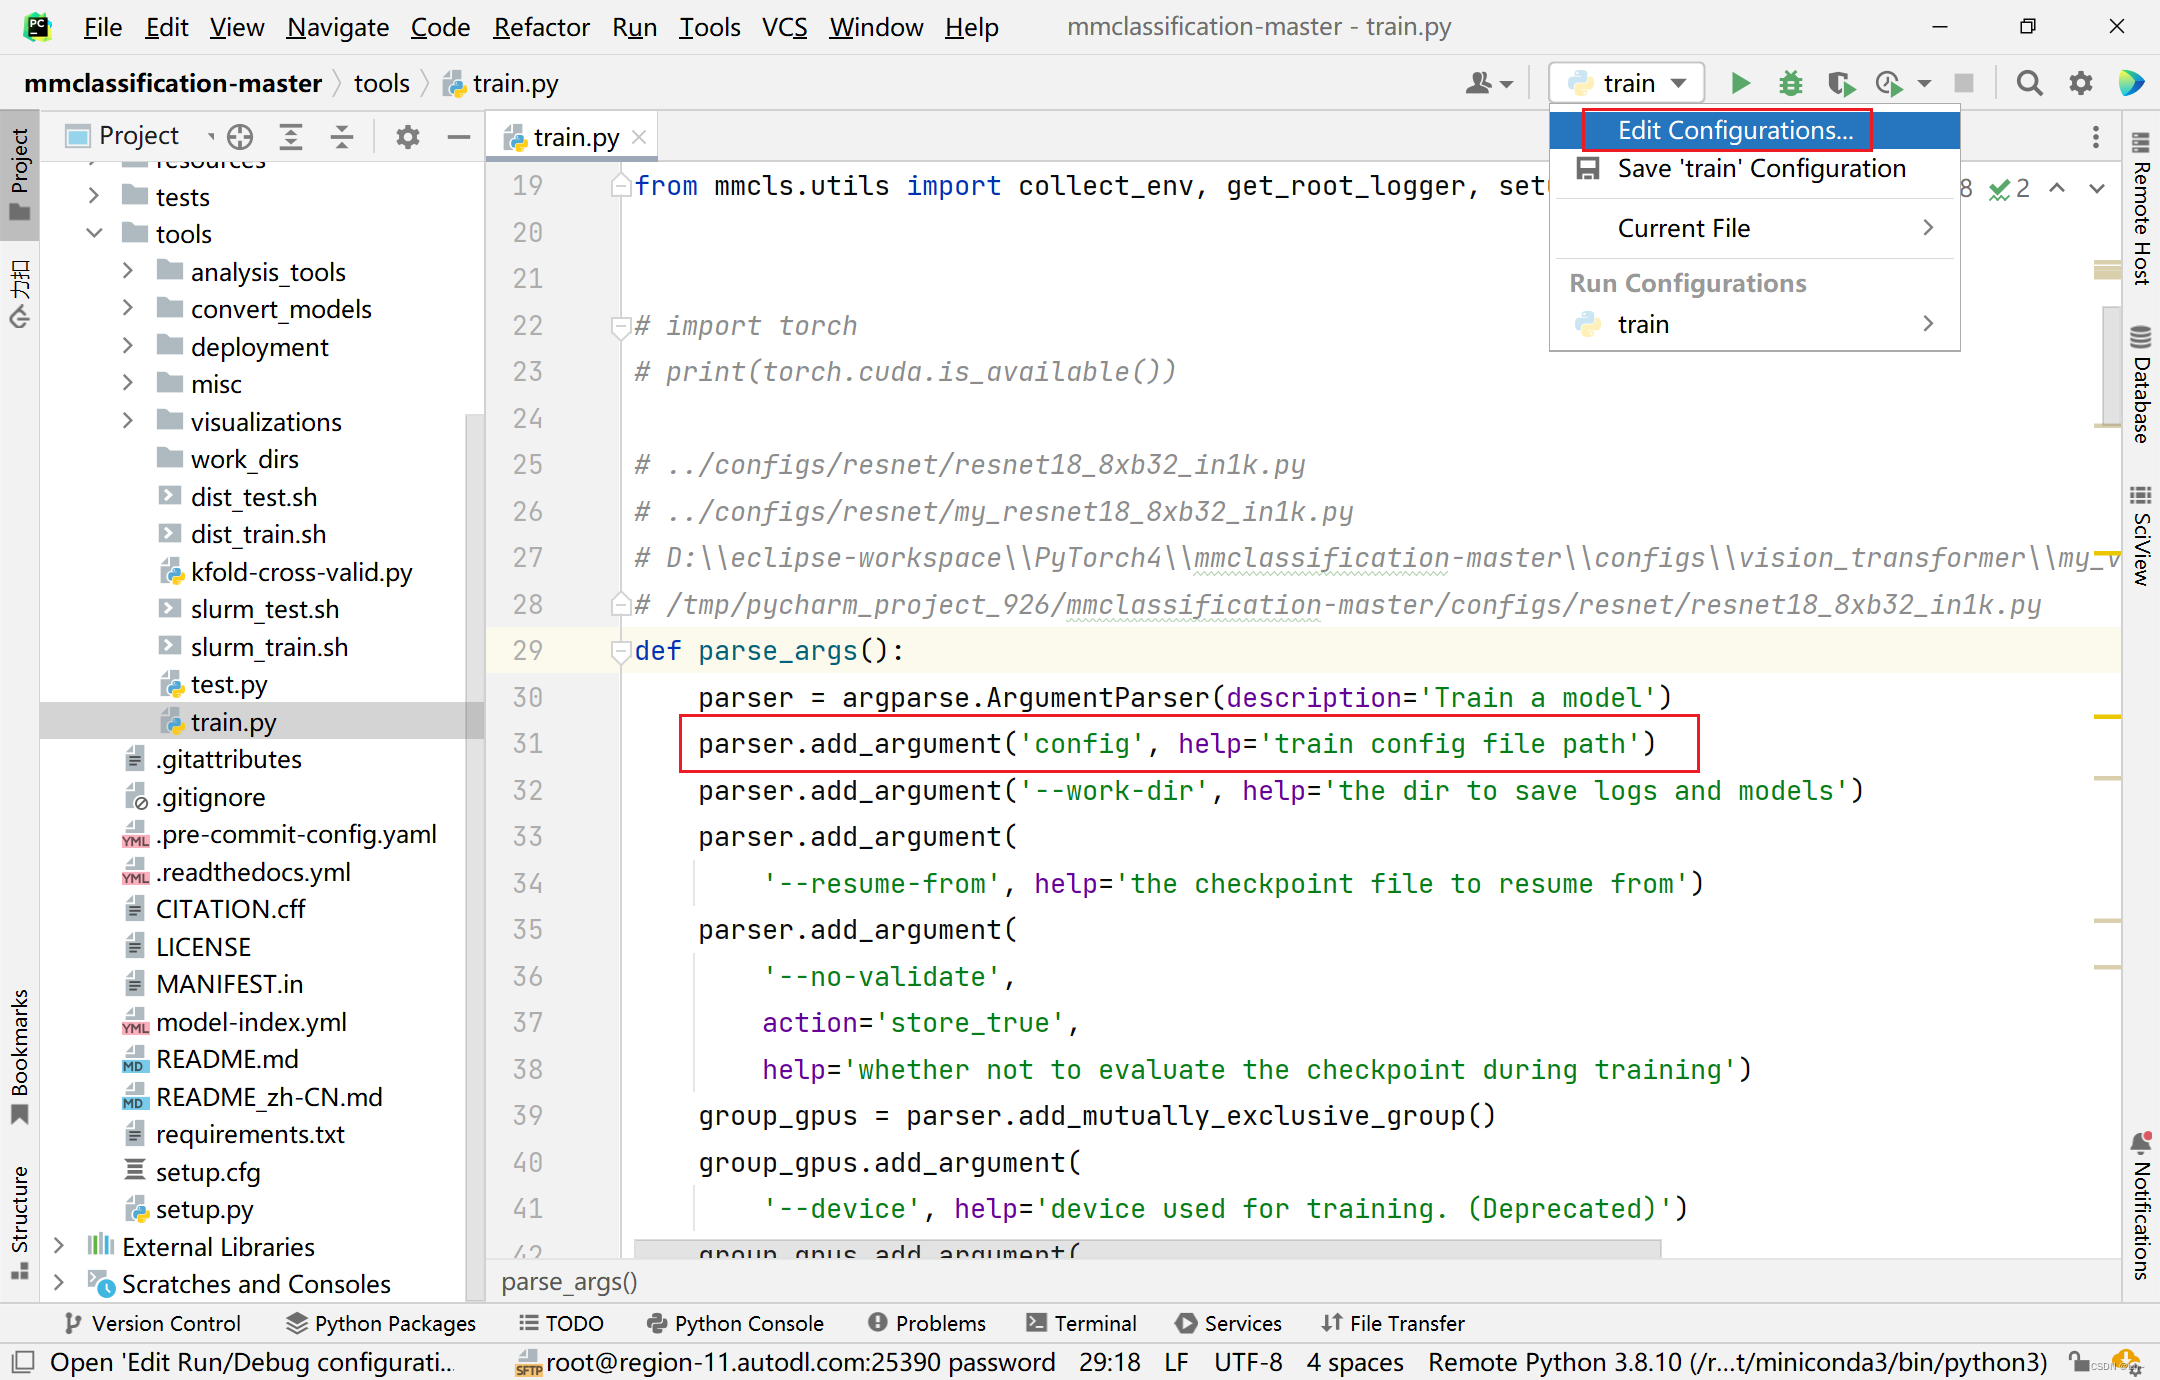Hide the Project tool window

click(x=459, y=136)
